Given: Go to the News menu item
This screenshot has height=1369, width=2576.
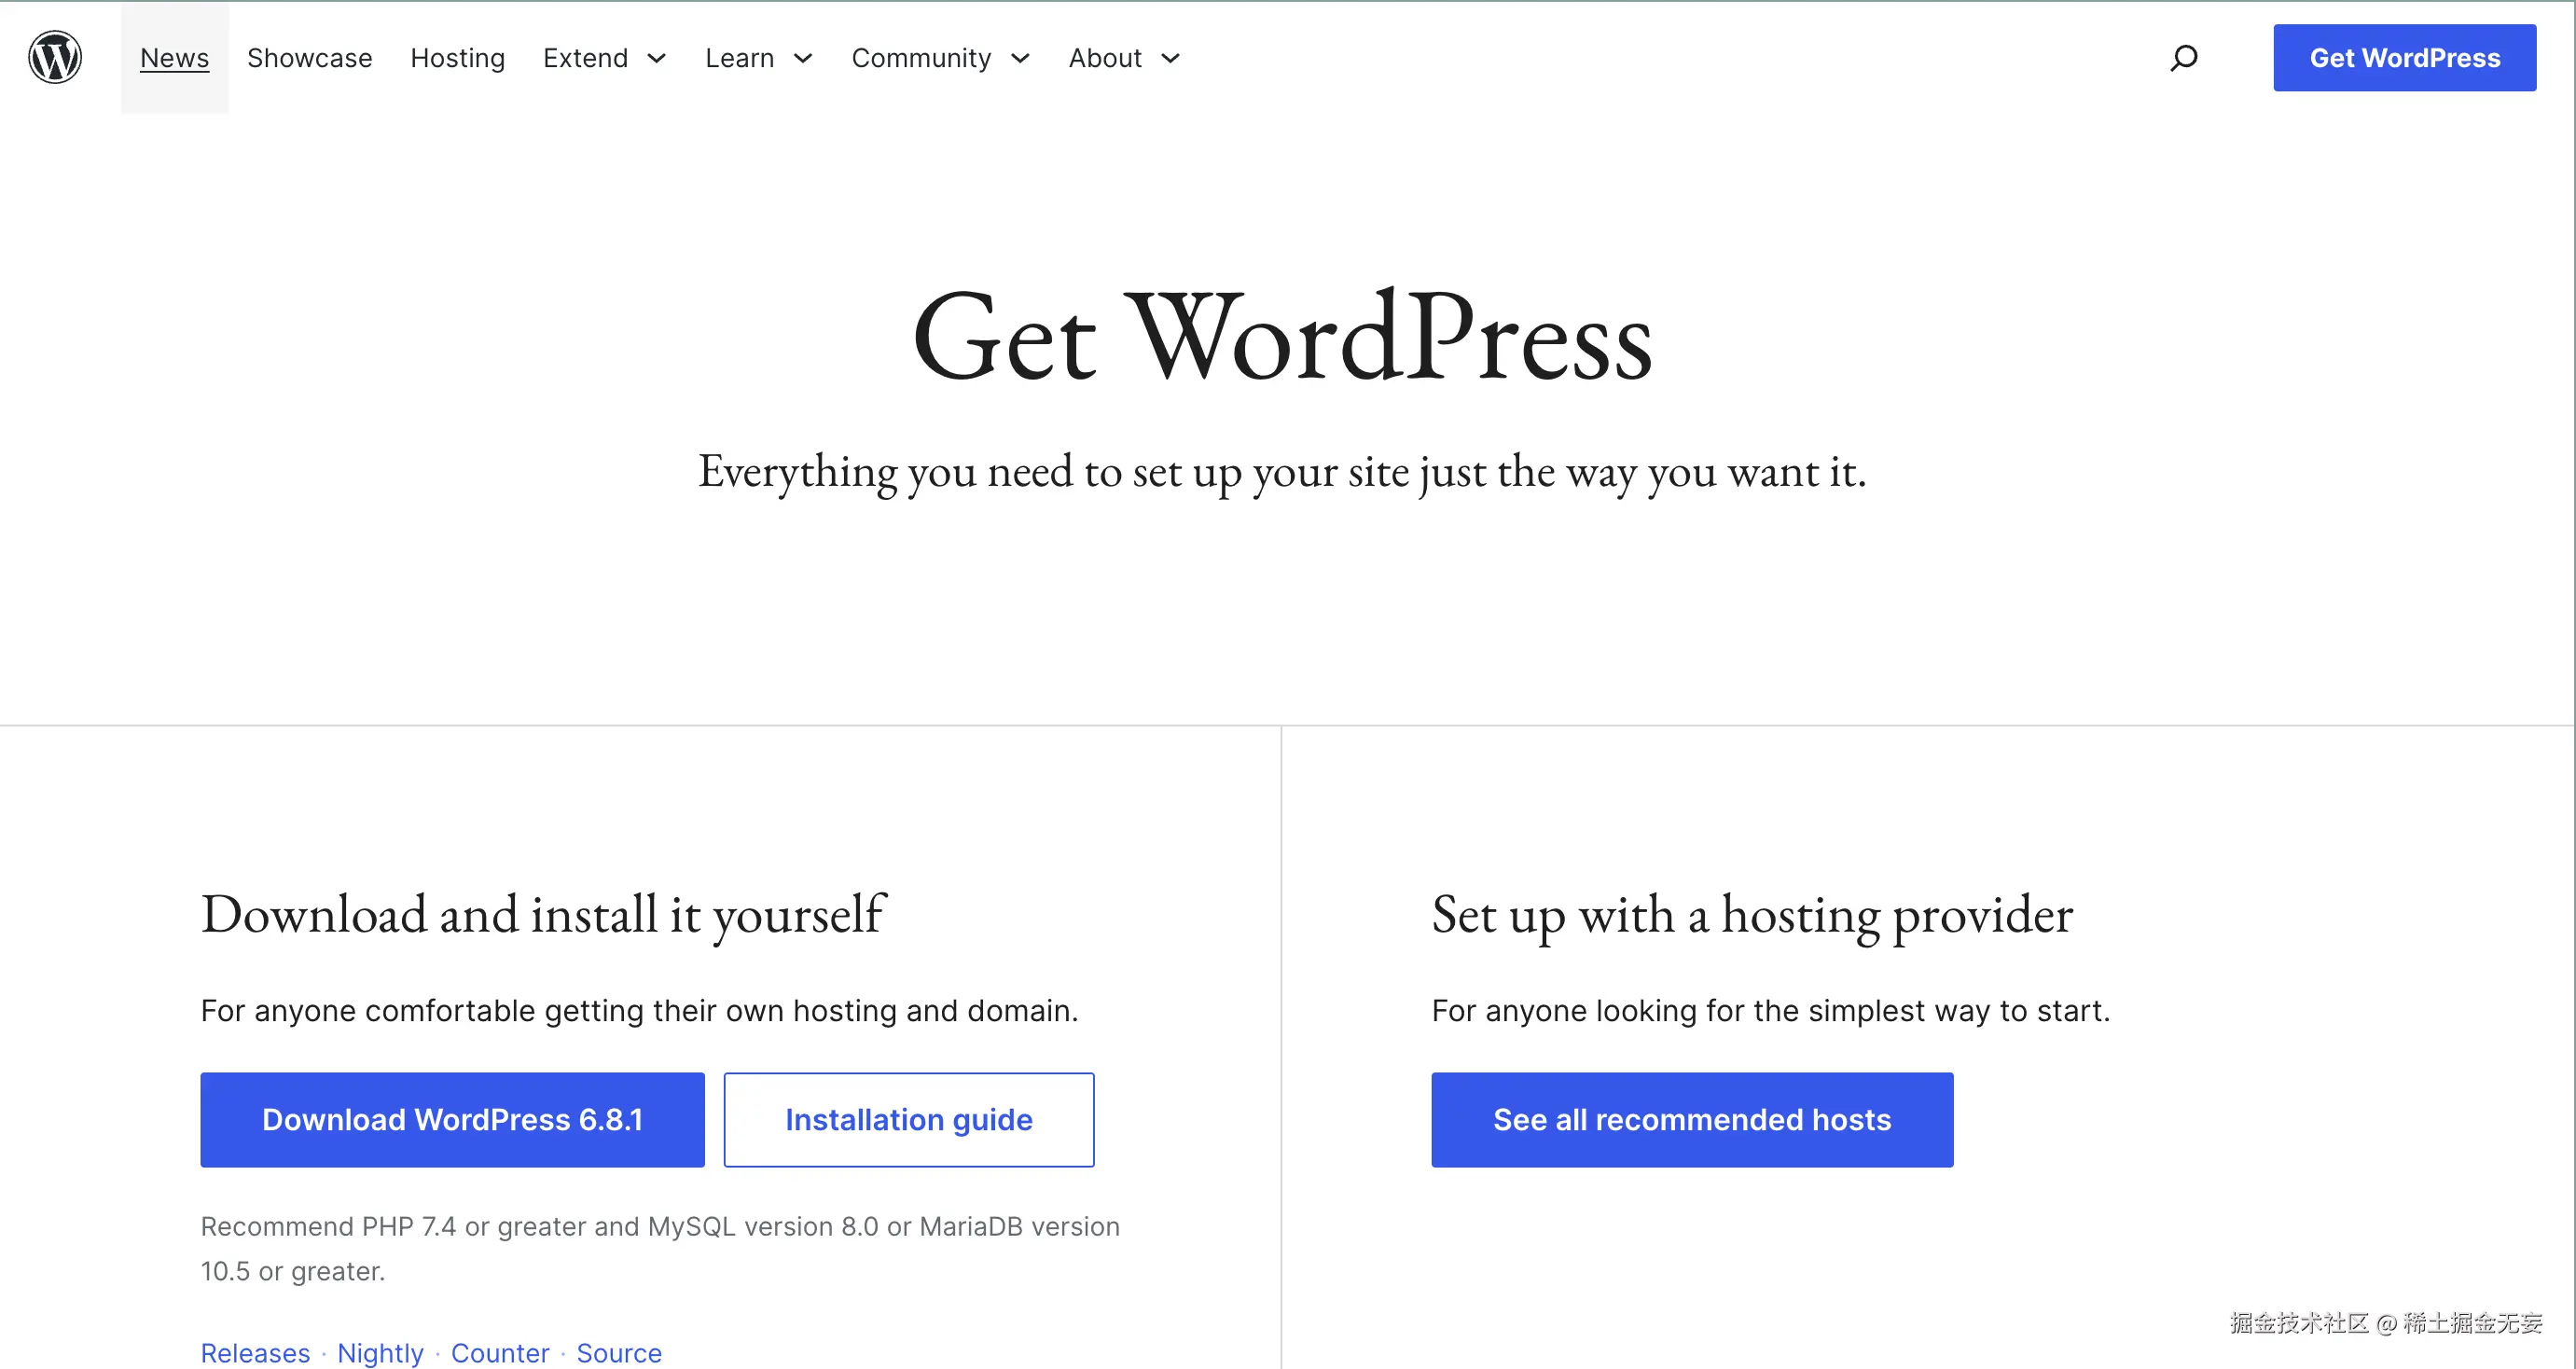Looking at the screenshot, I should [x=174, y=58].
